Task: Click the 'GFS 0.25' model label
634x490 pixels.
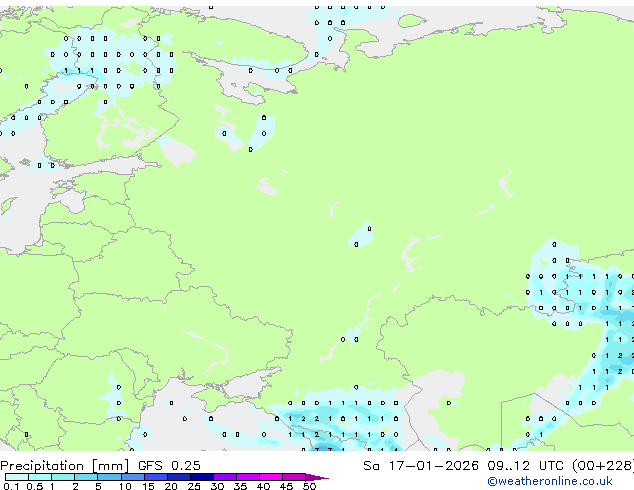Action: (x=169, y=466)
